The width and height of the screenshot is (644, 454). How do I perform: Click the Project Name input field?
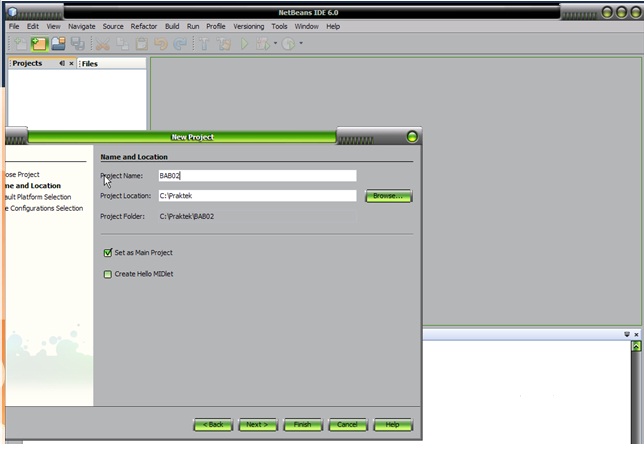pyautogui.click(x=258, y=176)
